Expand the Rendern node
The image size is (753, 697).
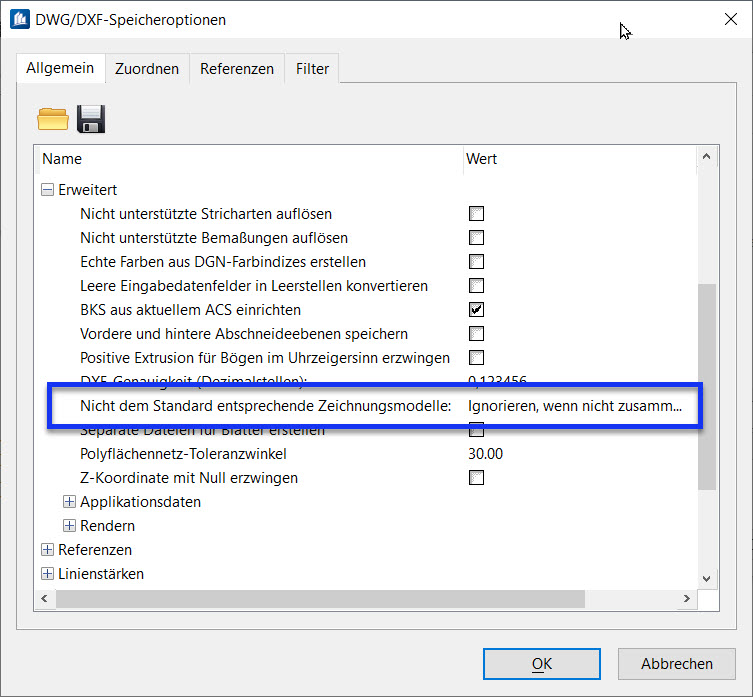point(69,526)
